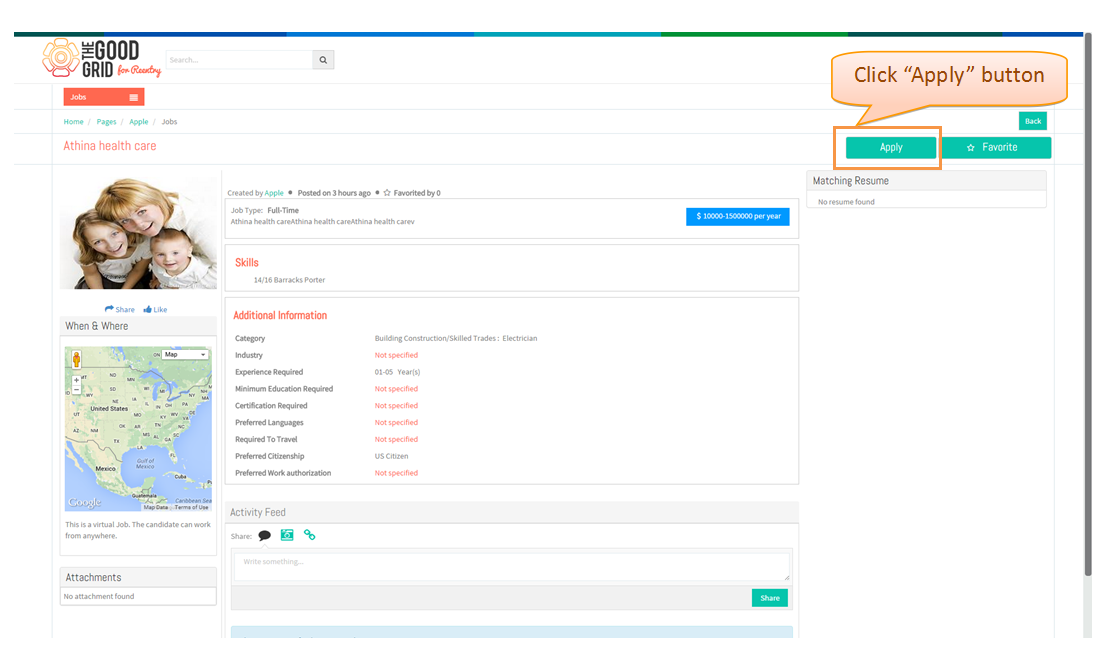Click the Like thumbs-up link
Viewport: 1106px width, 659px height.
tap(155, 309)
